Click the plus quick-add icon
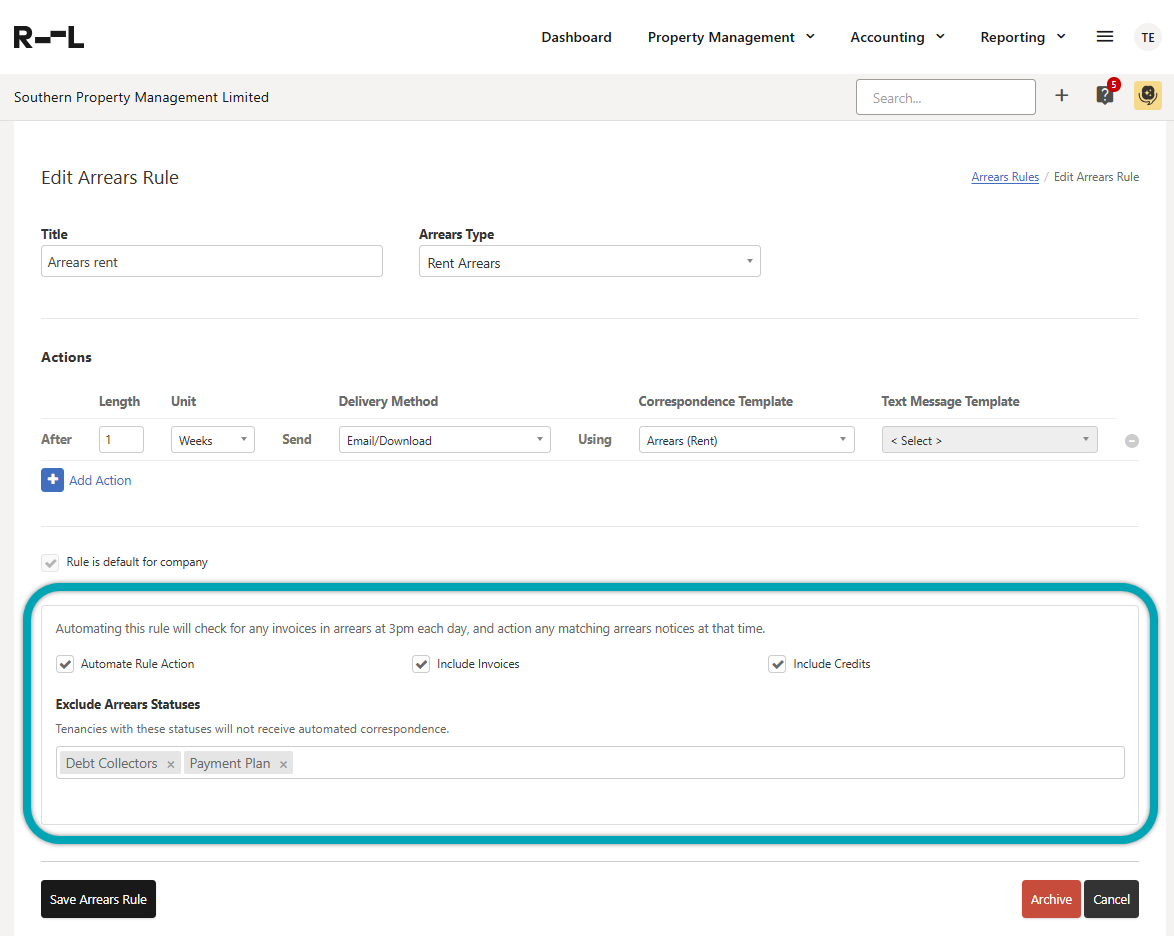 point(1062,96)
